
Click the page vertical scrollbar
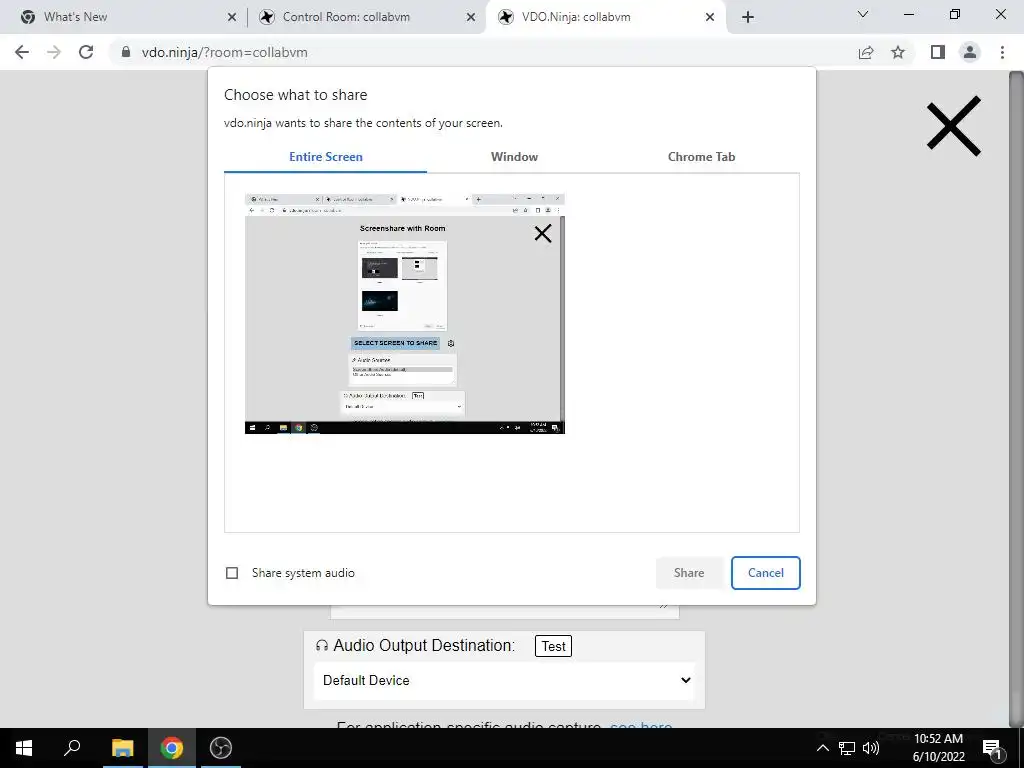[1017, 398]
